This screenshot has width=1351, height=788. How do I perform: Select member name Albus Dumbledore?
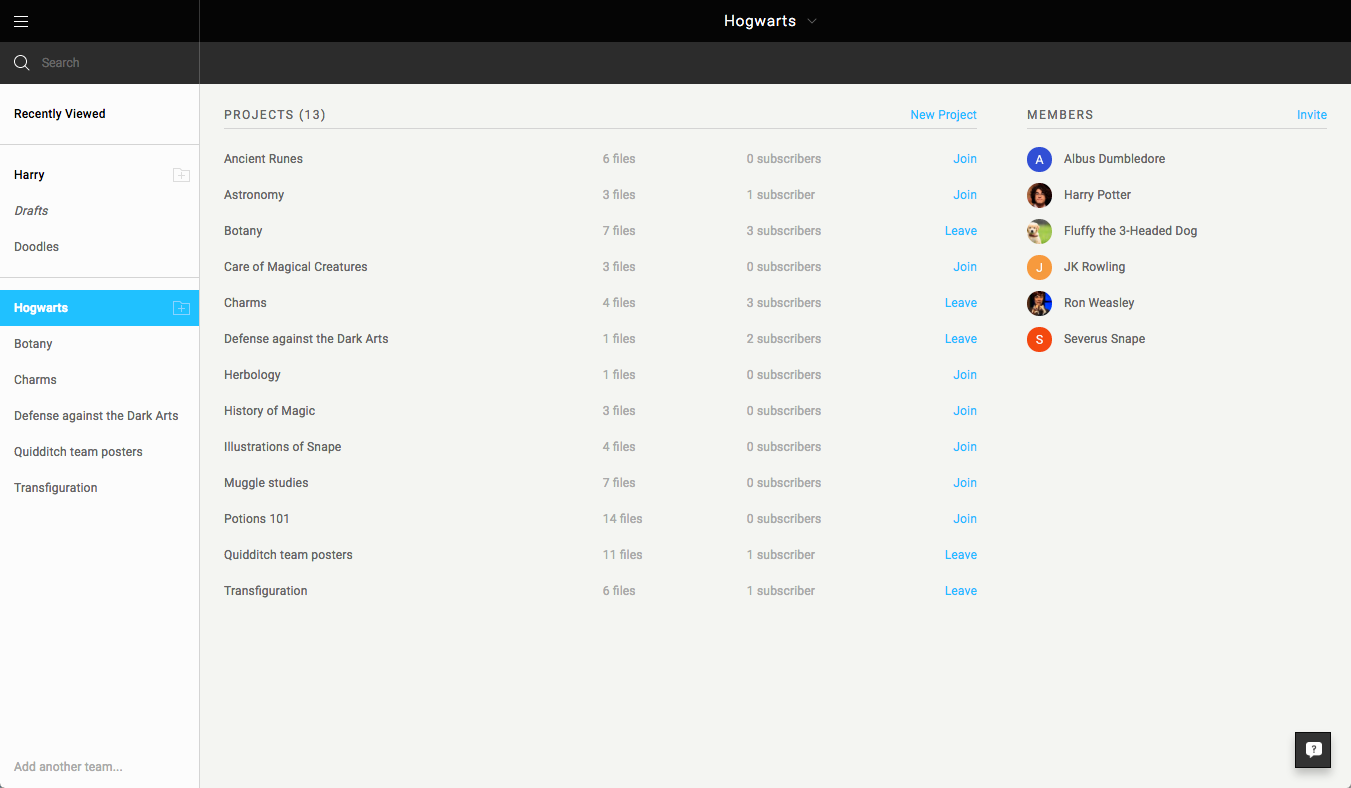pos(1114,159)
